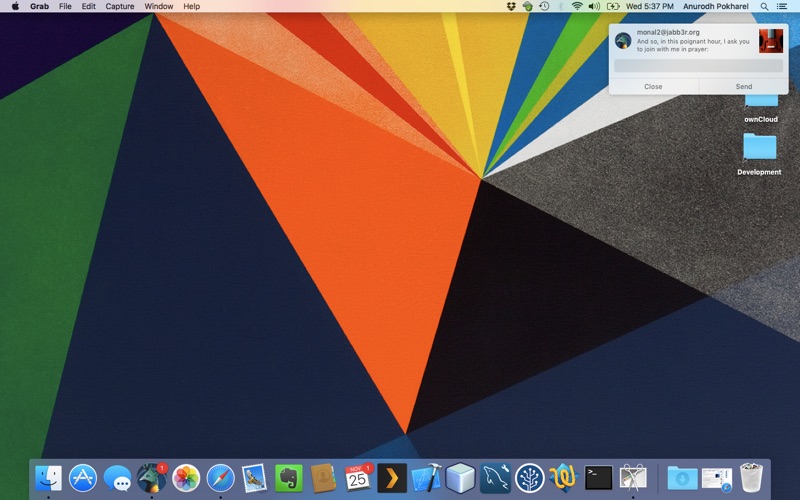Click the Dropbox menu bar icon
This screenshot has width=800, height=500.
point(511,6)
